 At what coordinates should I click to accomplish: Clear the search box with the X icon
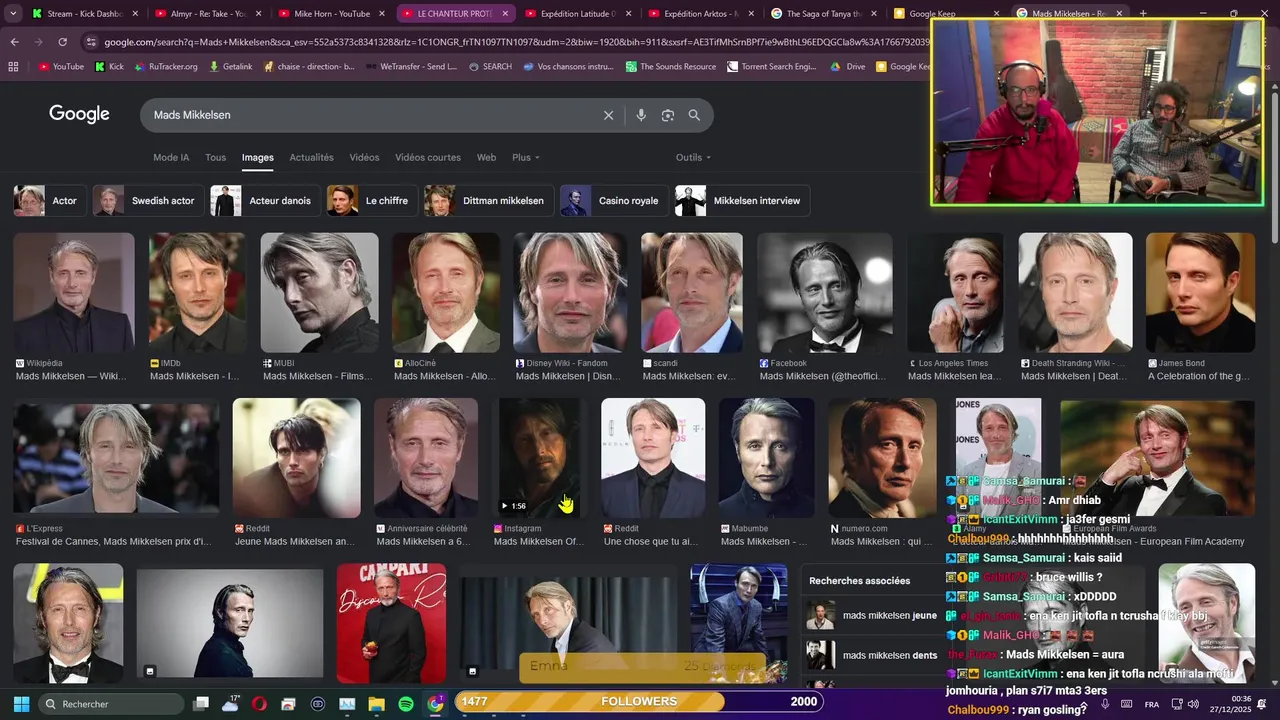coord(608,115)
